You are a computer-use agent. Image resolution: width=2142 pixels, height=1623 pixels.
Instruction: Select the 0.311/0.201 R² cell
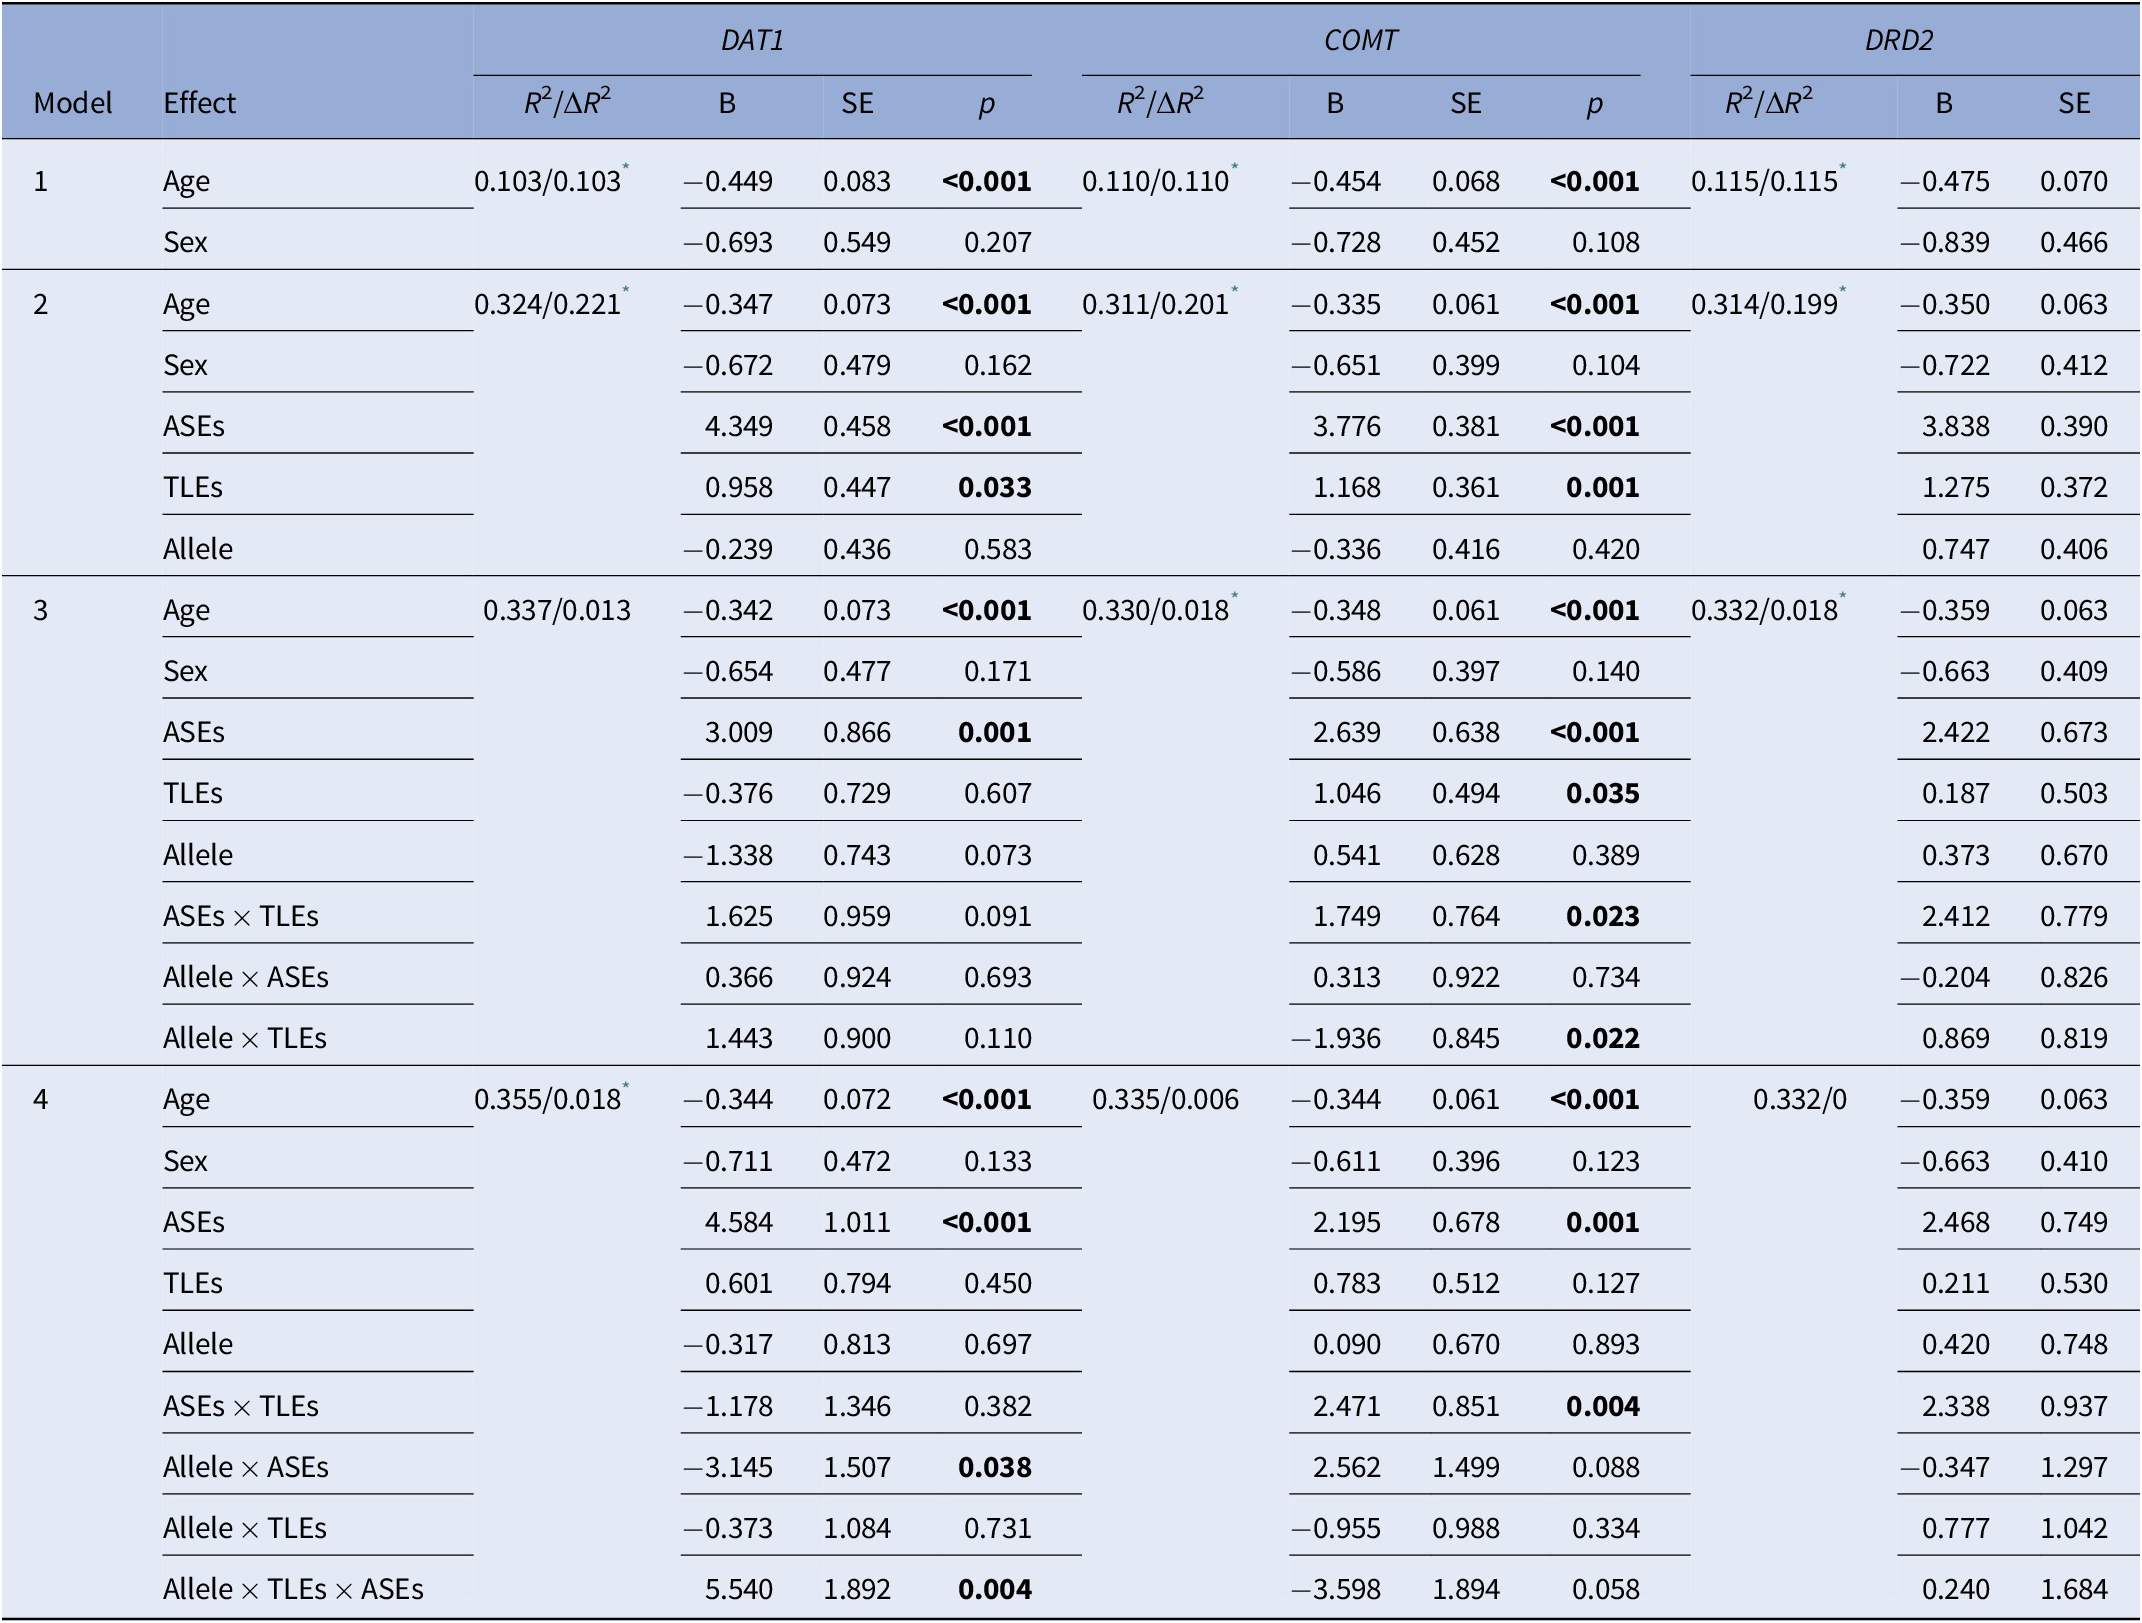[1155, 304]
